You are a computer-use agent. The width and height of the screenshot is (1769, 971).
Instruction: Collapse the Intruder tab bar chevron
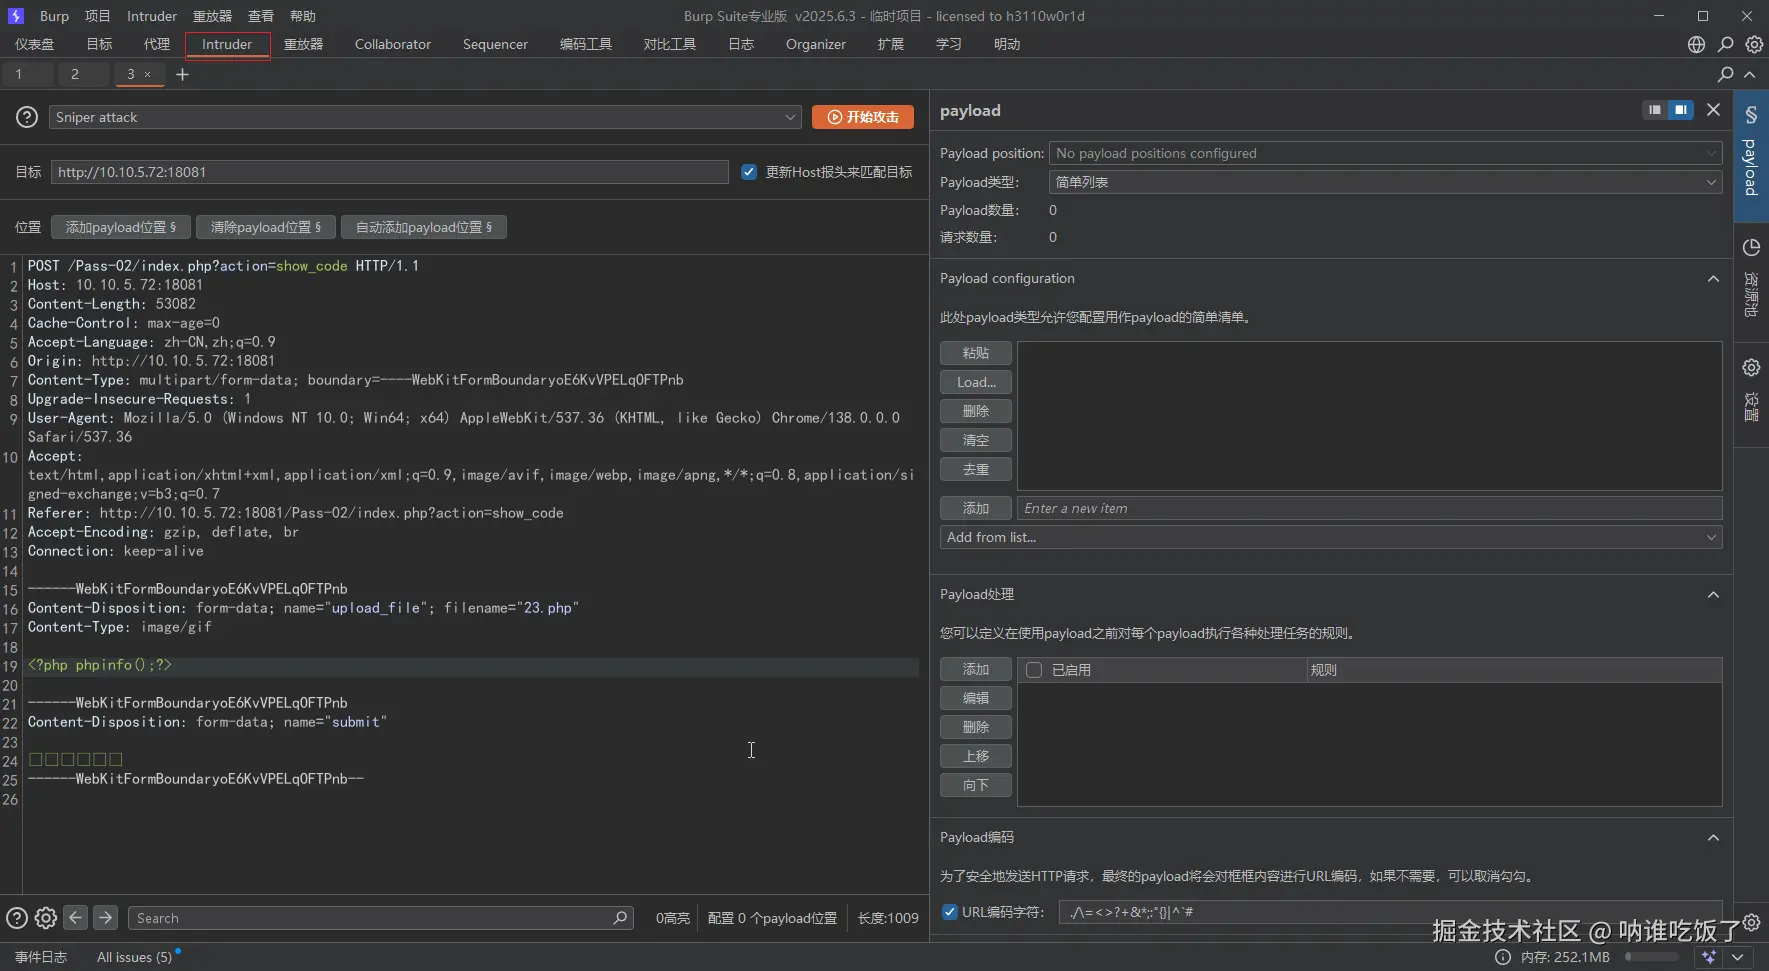[x=1749, y=74]
